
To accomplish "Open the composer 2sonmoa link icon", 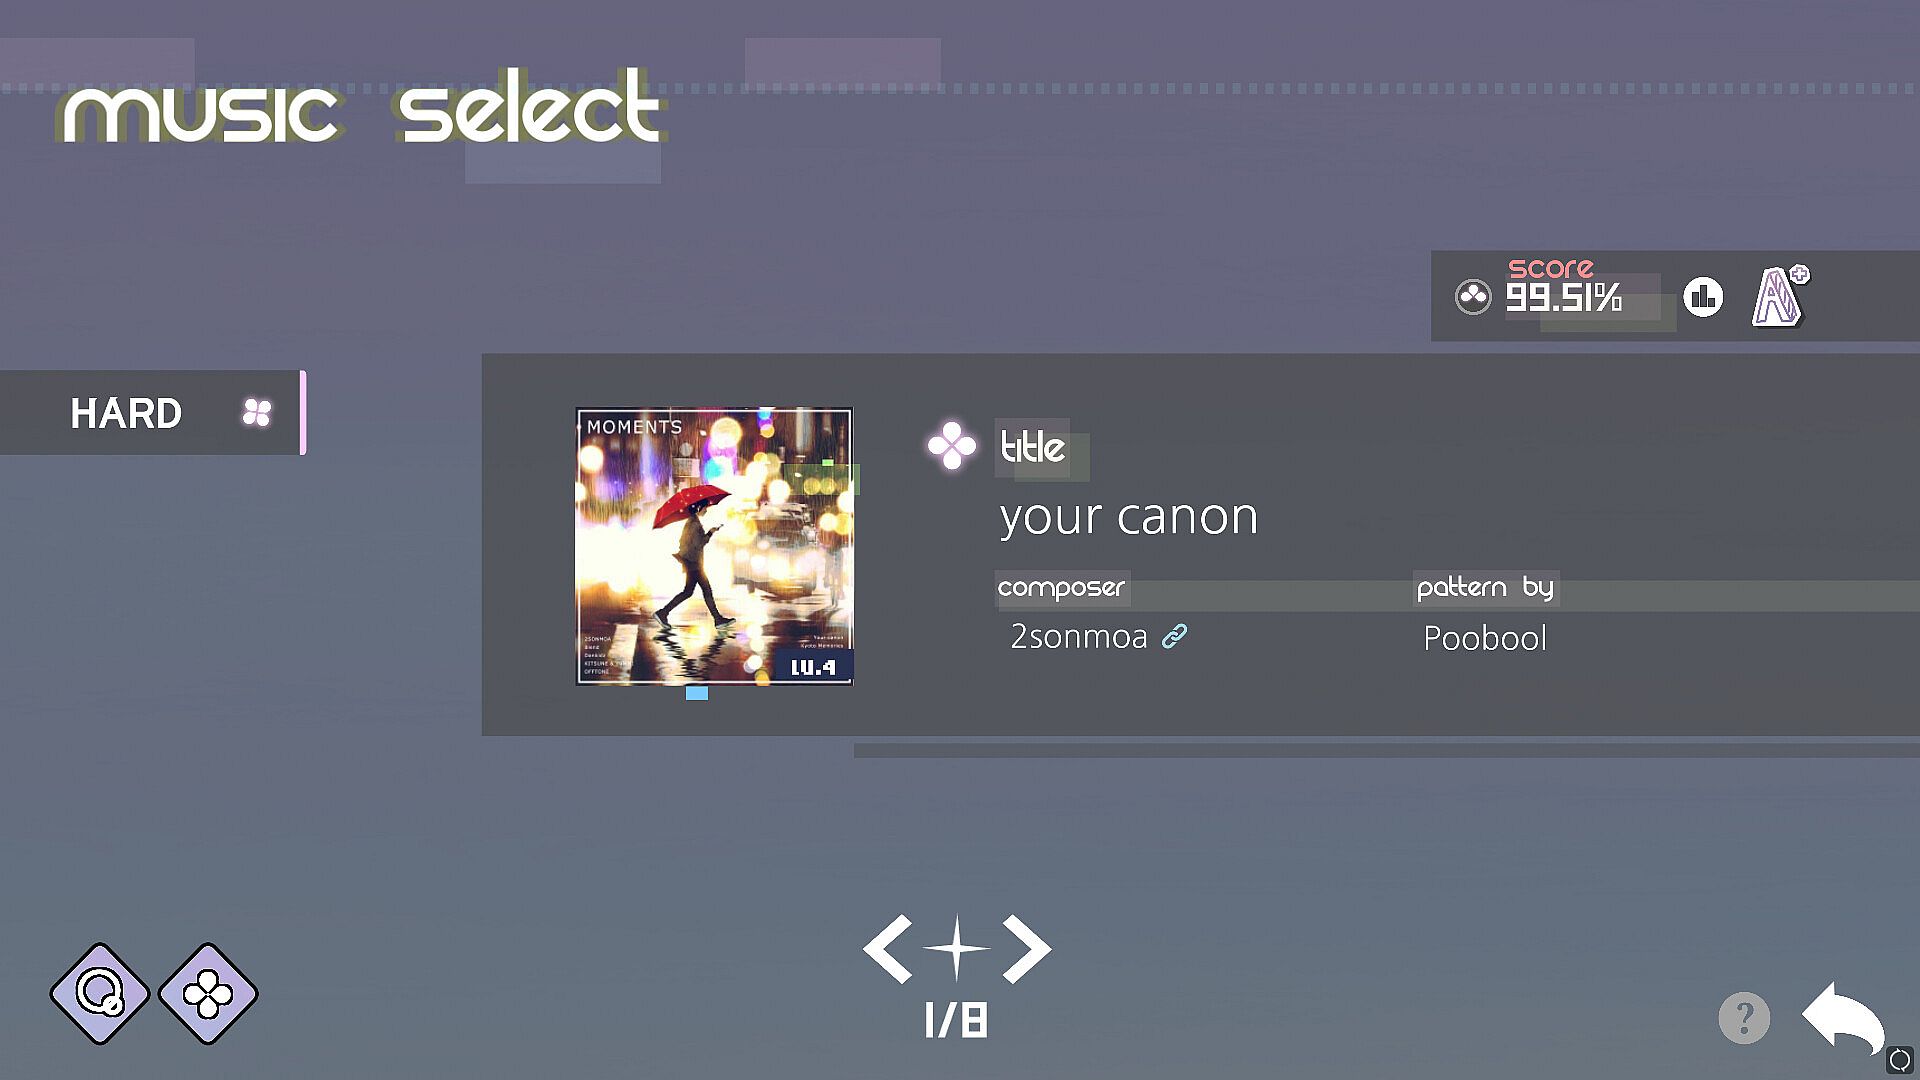I will point(1174,636).
